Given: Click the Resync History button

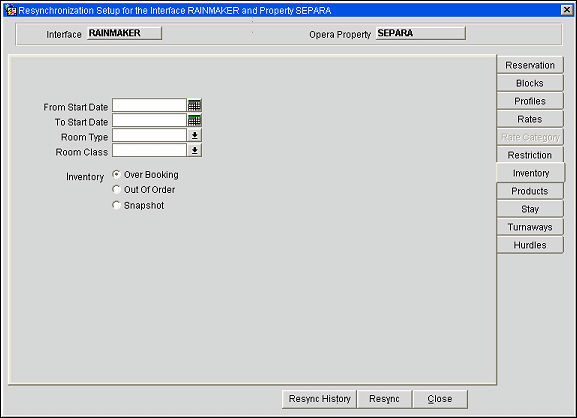Looking at the screenshot, I should (319, 399).
